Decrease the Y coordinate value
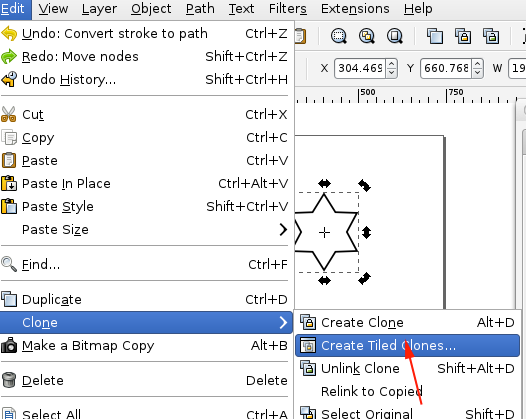This screenshot has height=419, width=526. pyautogui.click(x=478, y=73)
